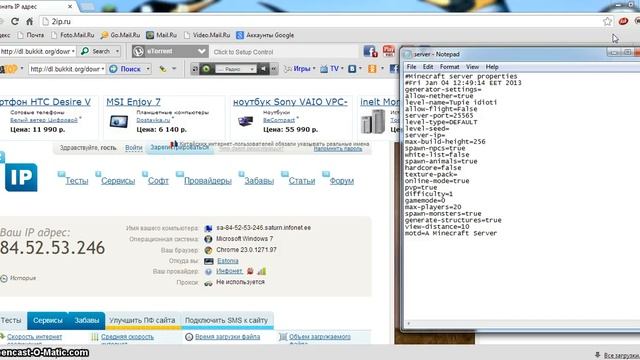Screen dimensions: 640x360
Task: Open Notepad File menu
Action: tap(411, 67)
